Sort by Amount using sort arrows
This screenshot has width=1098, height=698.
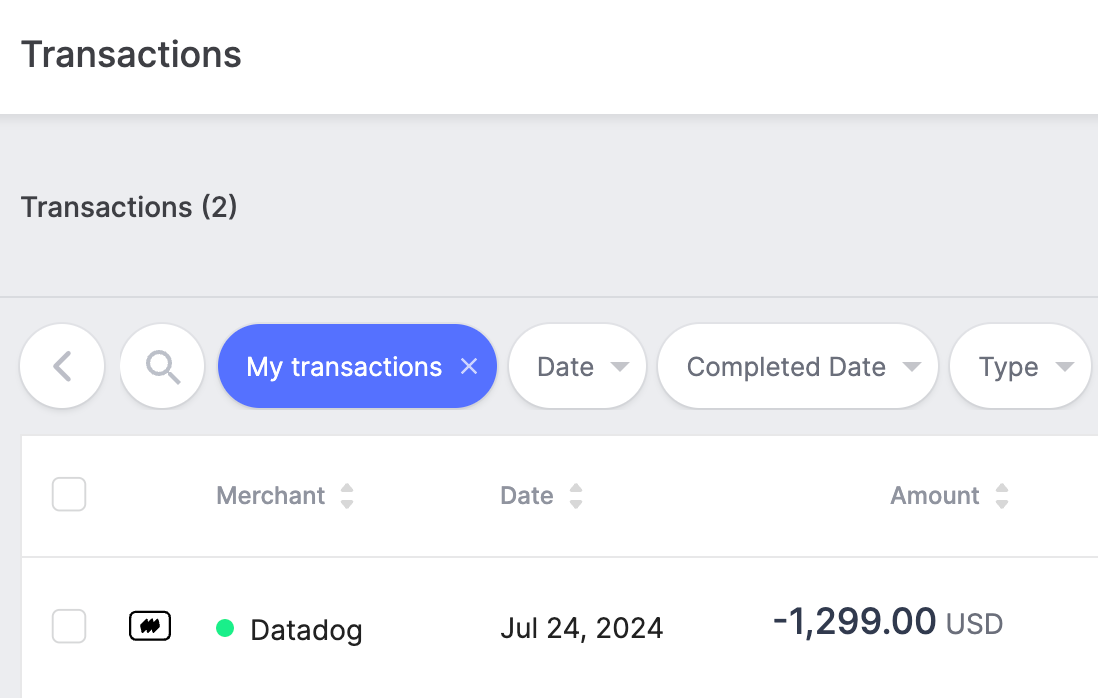pyautogui.click(x=1002, y=496)
